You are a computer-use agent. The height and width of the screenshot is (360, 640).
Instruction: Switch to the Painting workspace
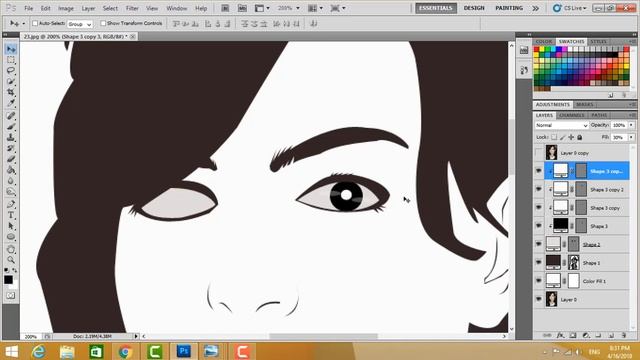click(509, 8)
